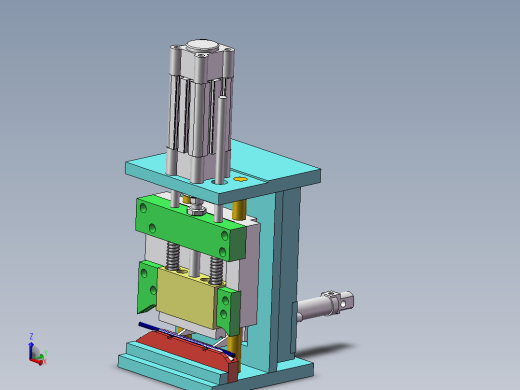520x390 pixels.
Task: Pick the left coil spring
Action: tap(172, 256)
